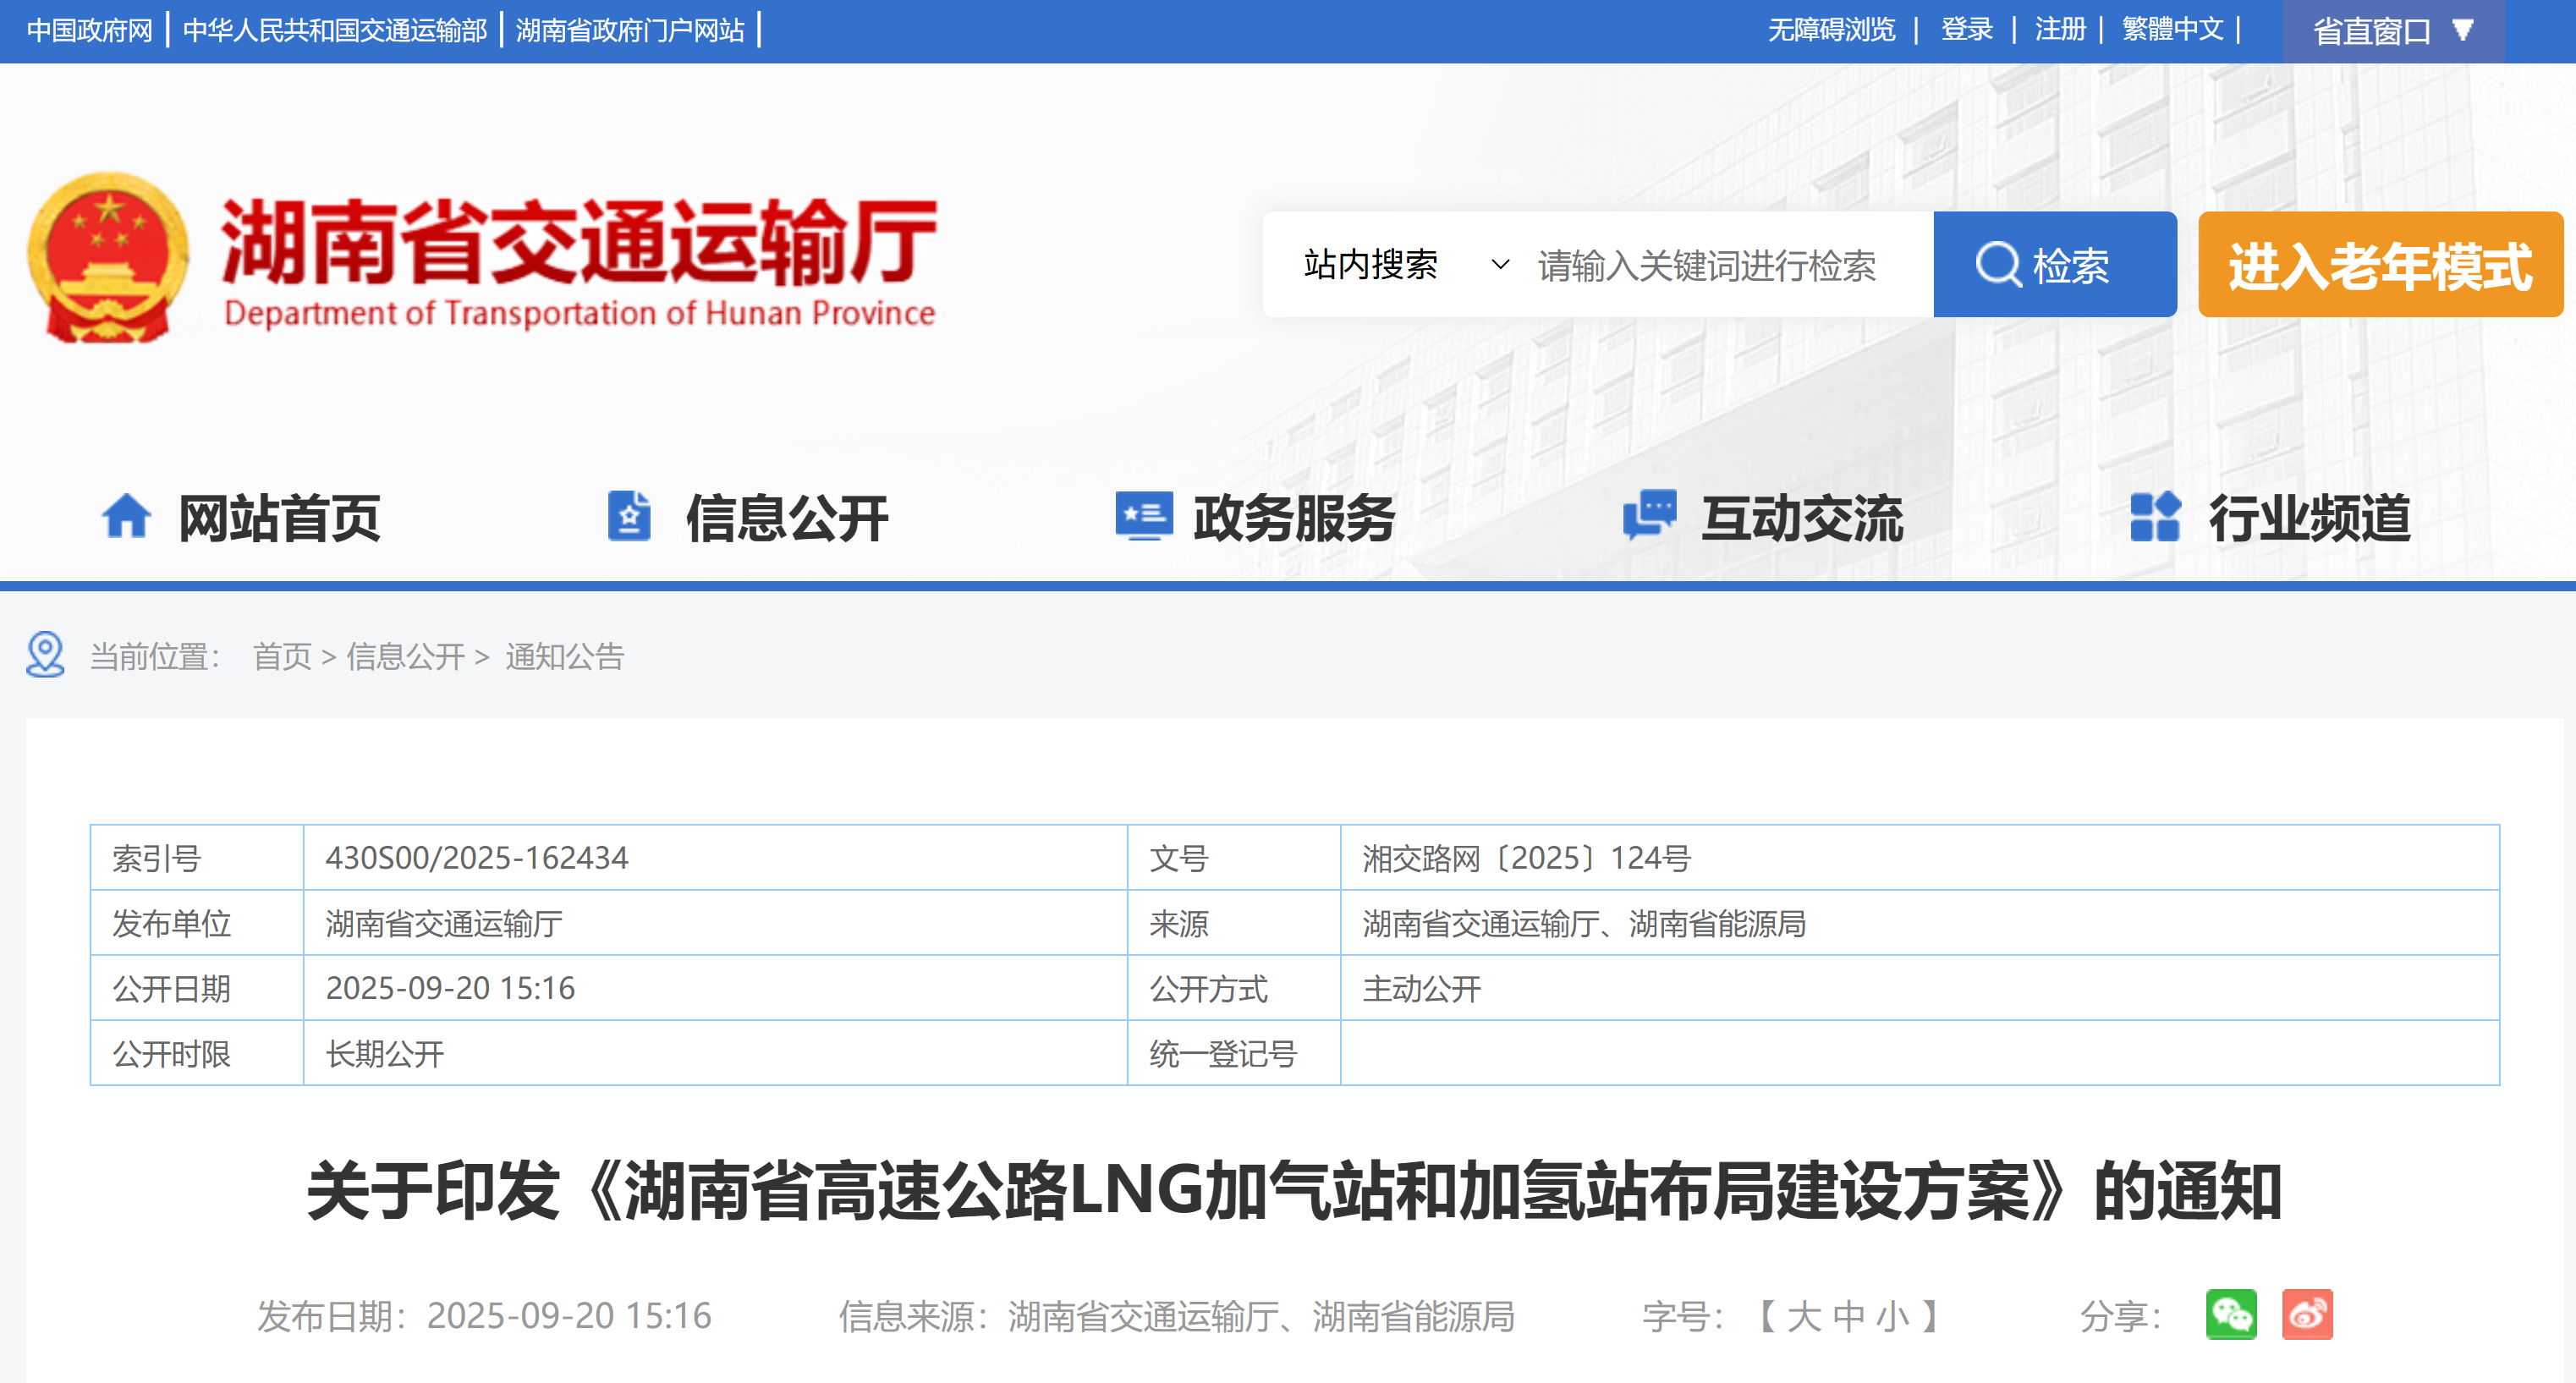Click the document icon beside 信息公开

[x=629, y=517]
